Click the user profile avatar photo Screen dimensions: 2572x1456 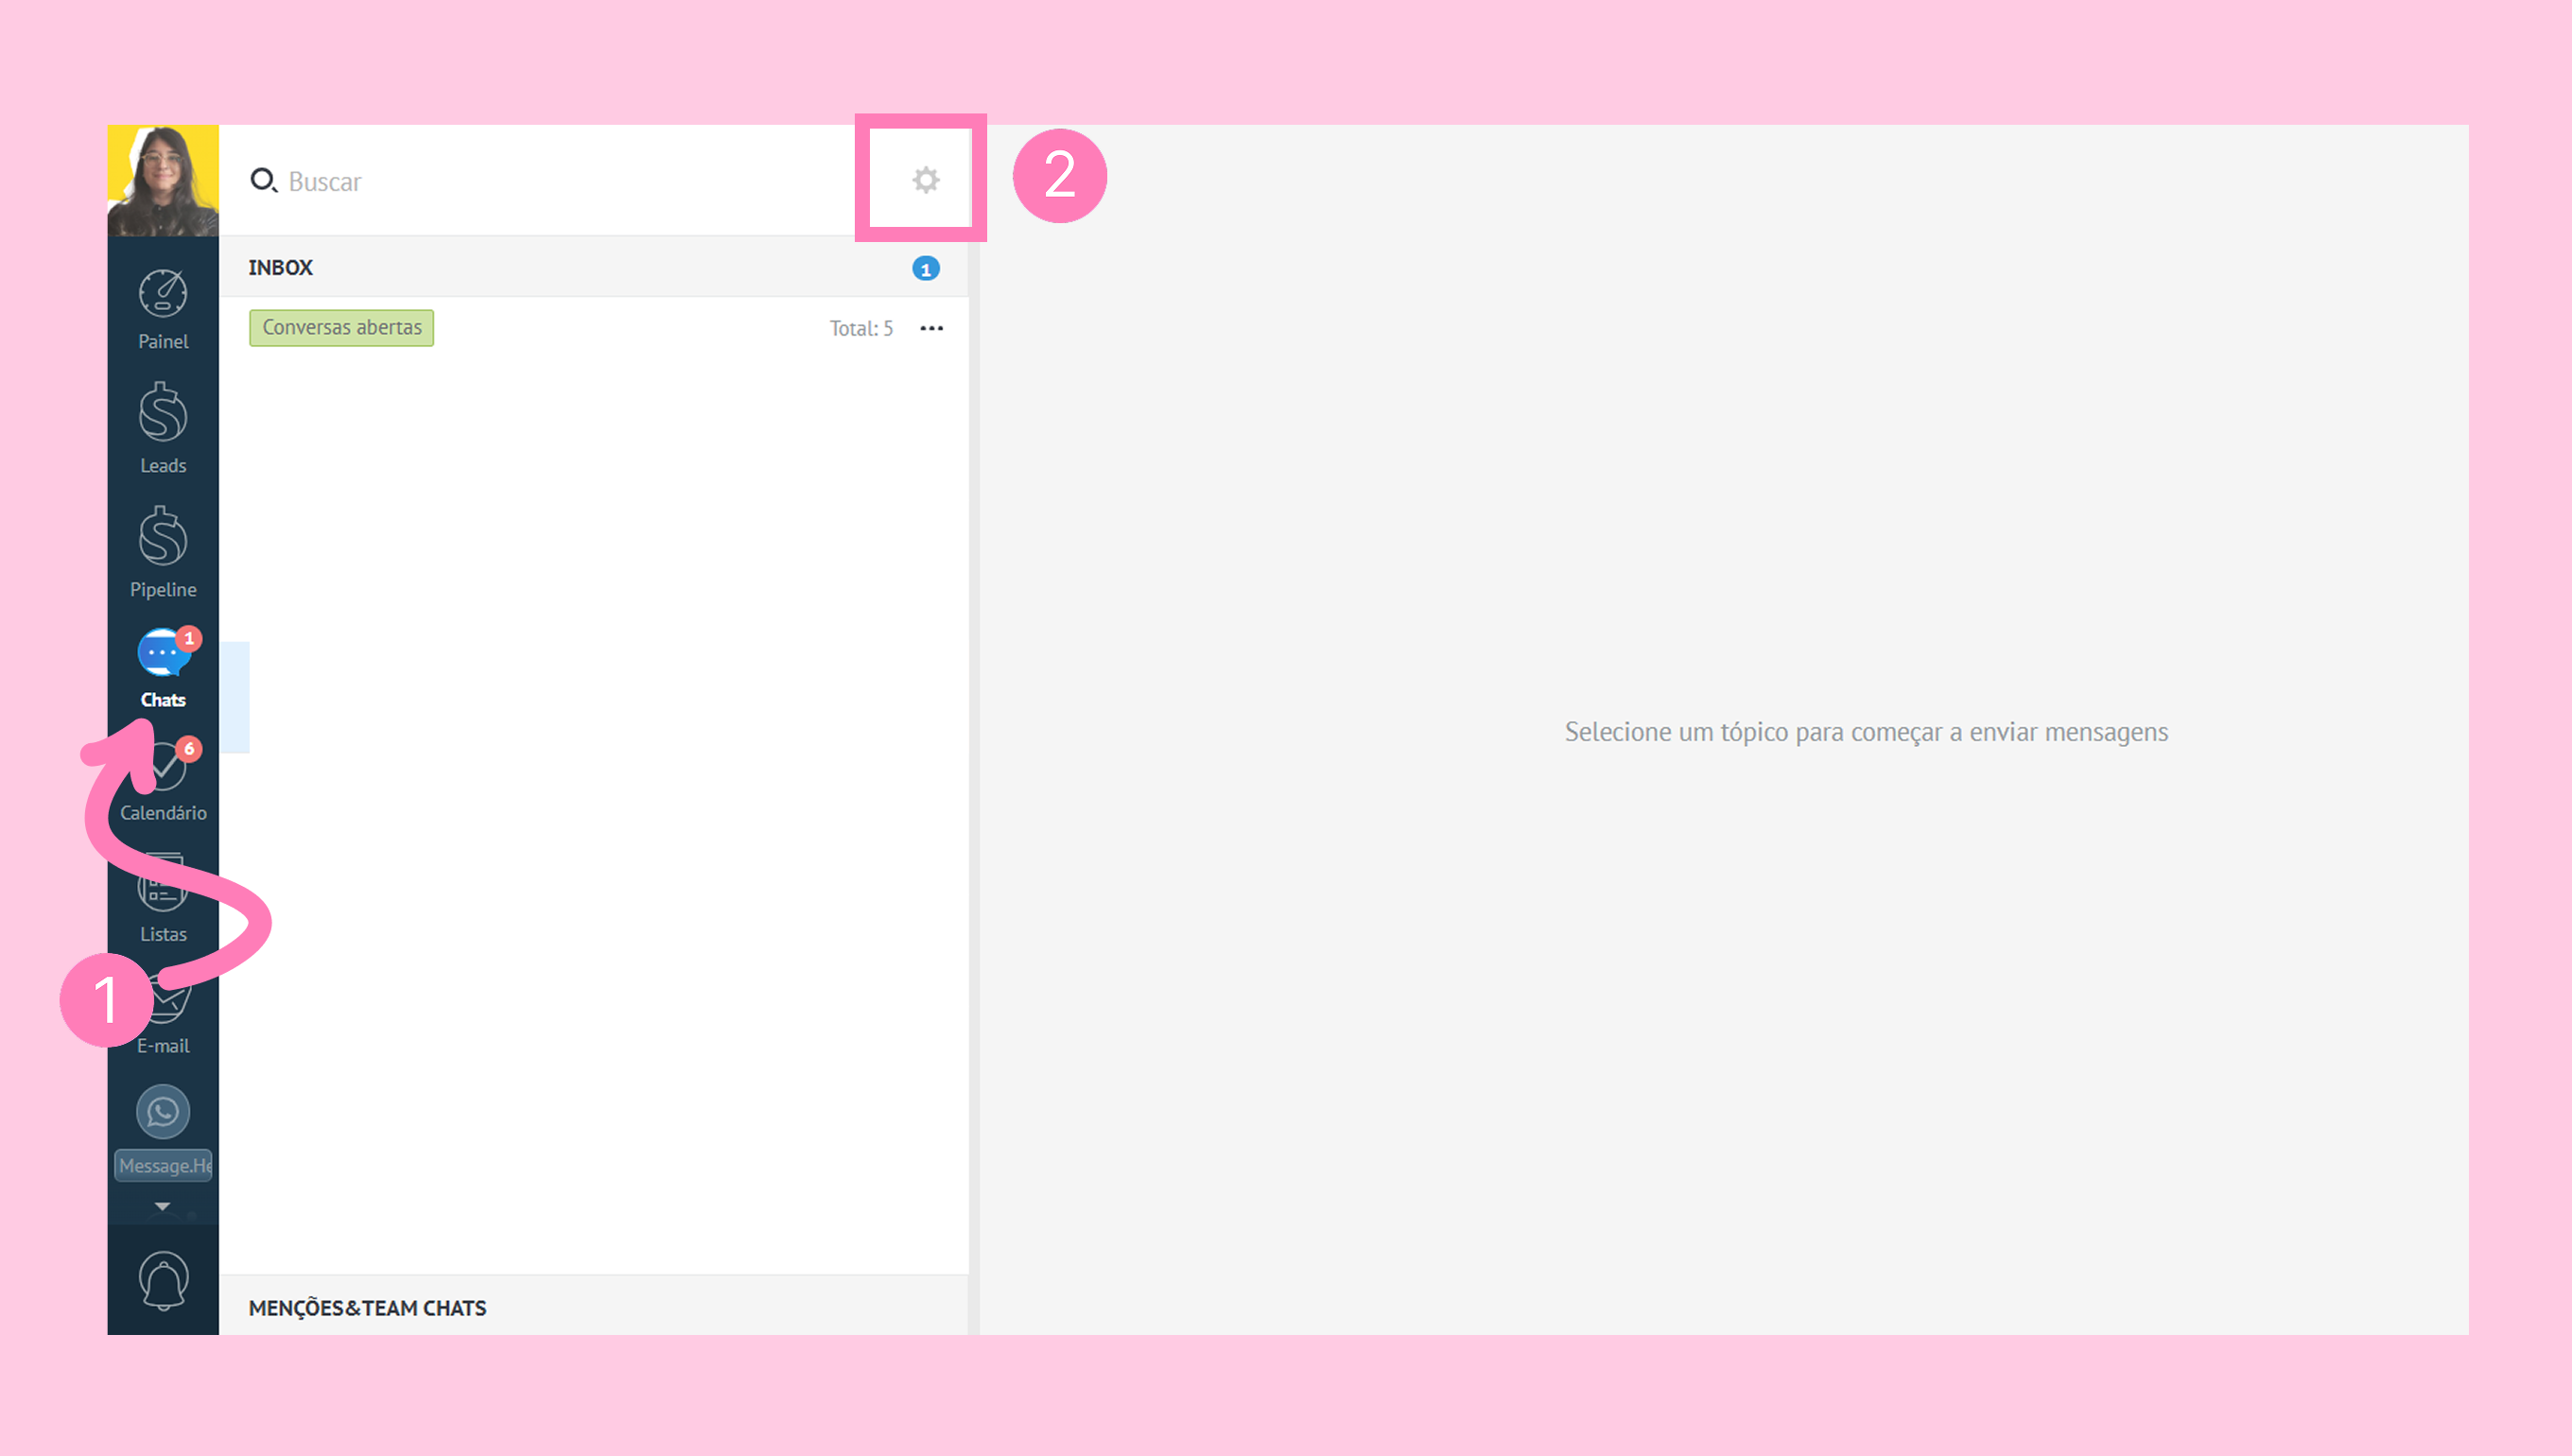click(163, 180)
